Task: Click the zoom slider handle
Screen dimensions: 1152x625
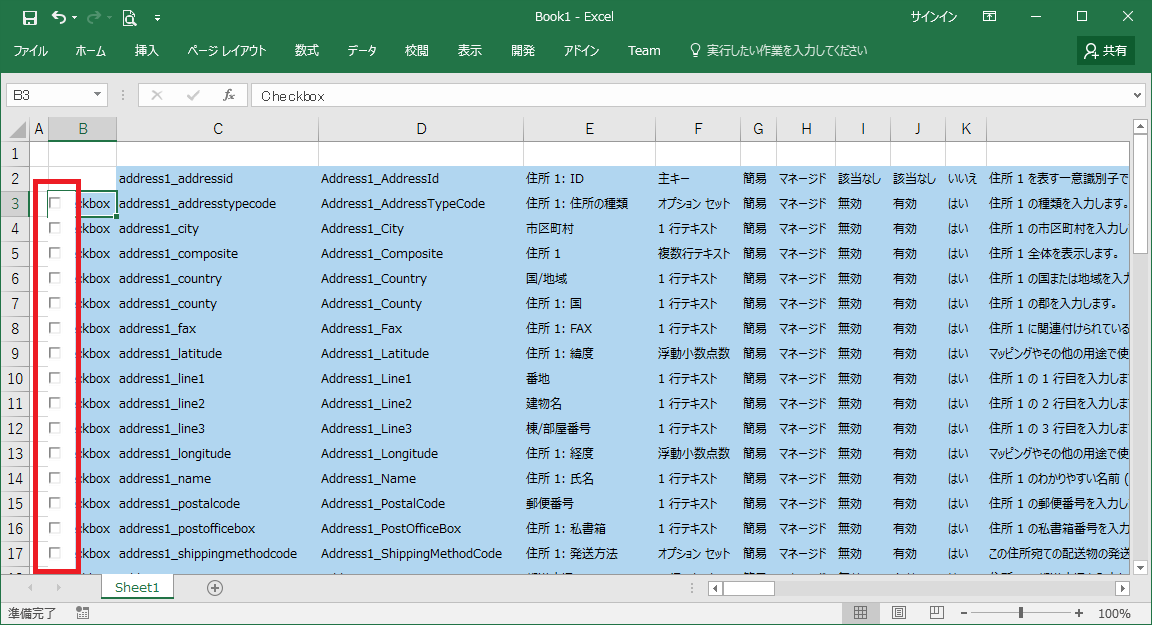Action: [x=1020, y=613]
